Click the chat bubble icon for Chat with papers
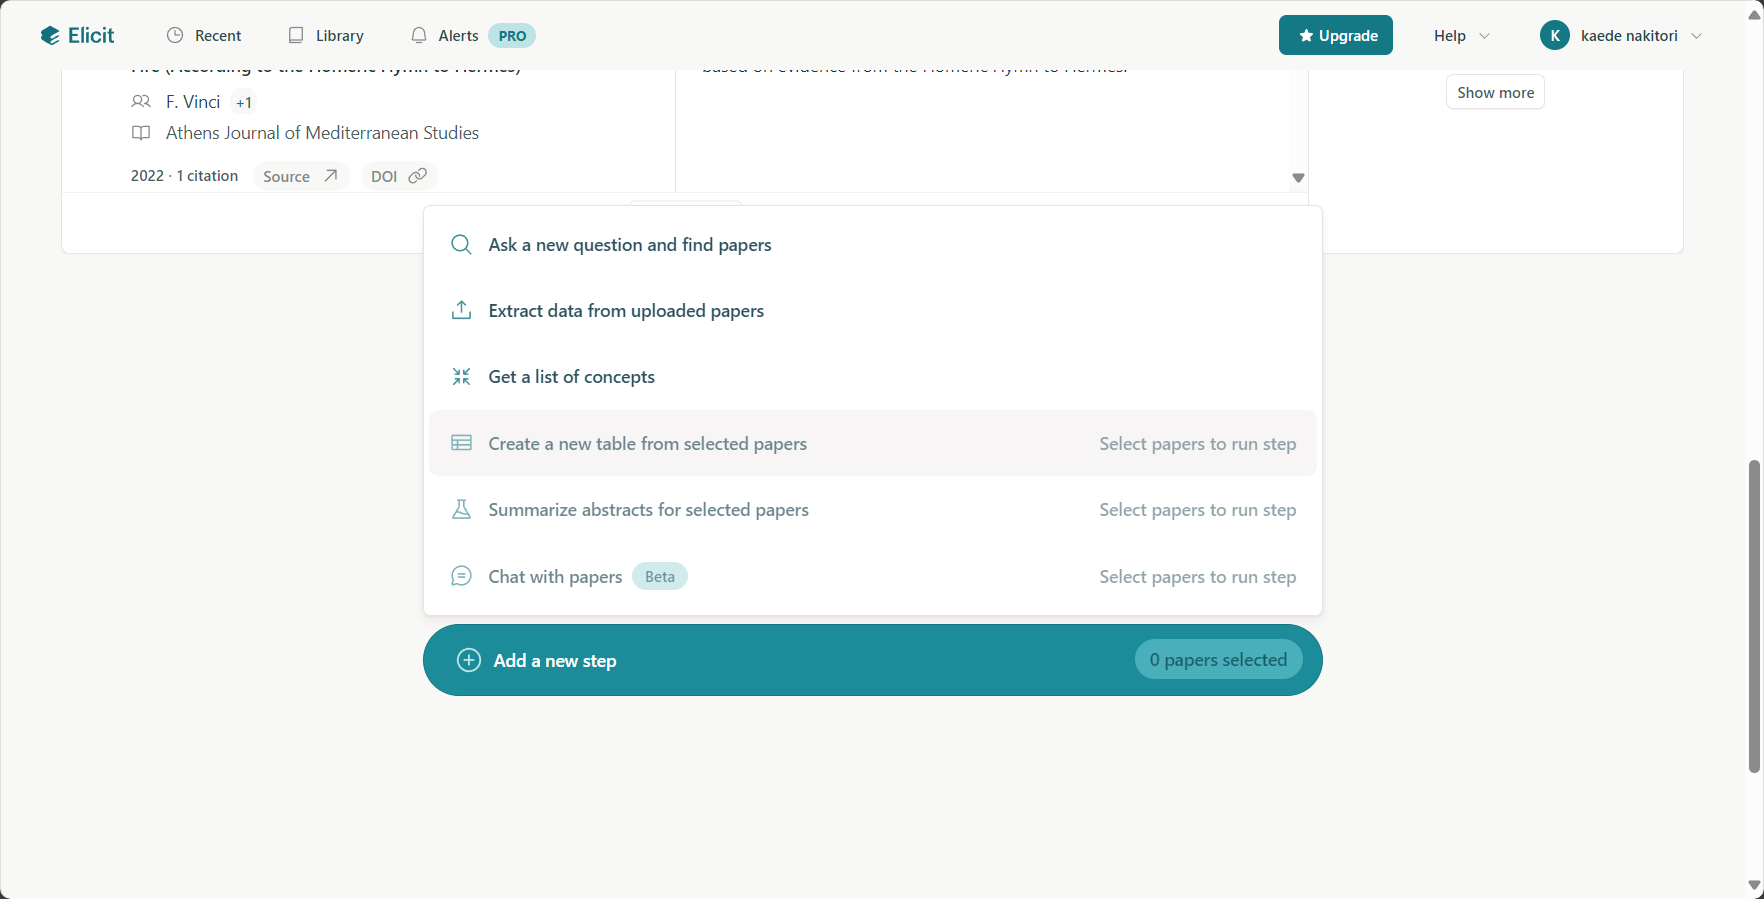Viewport: 1764px width, 899px height. coord(461,576)
